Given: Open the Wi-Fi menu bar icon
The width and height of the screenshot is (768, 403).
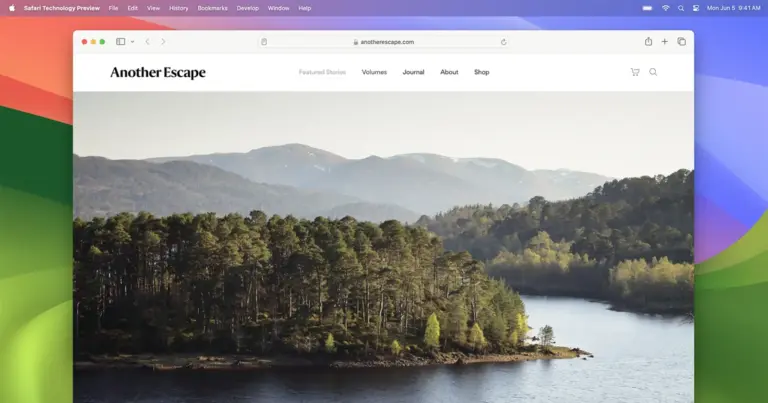Looking at the screenshot, I should pyautogui.click(x=665, y=8).
